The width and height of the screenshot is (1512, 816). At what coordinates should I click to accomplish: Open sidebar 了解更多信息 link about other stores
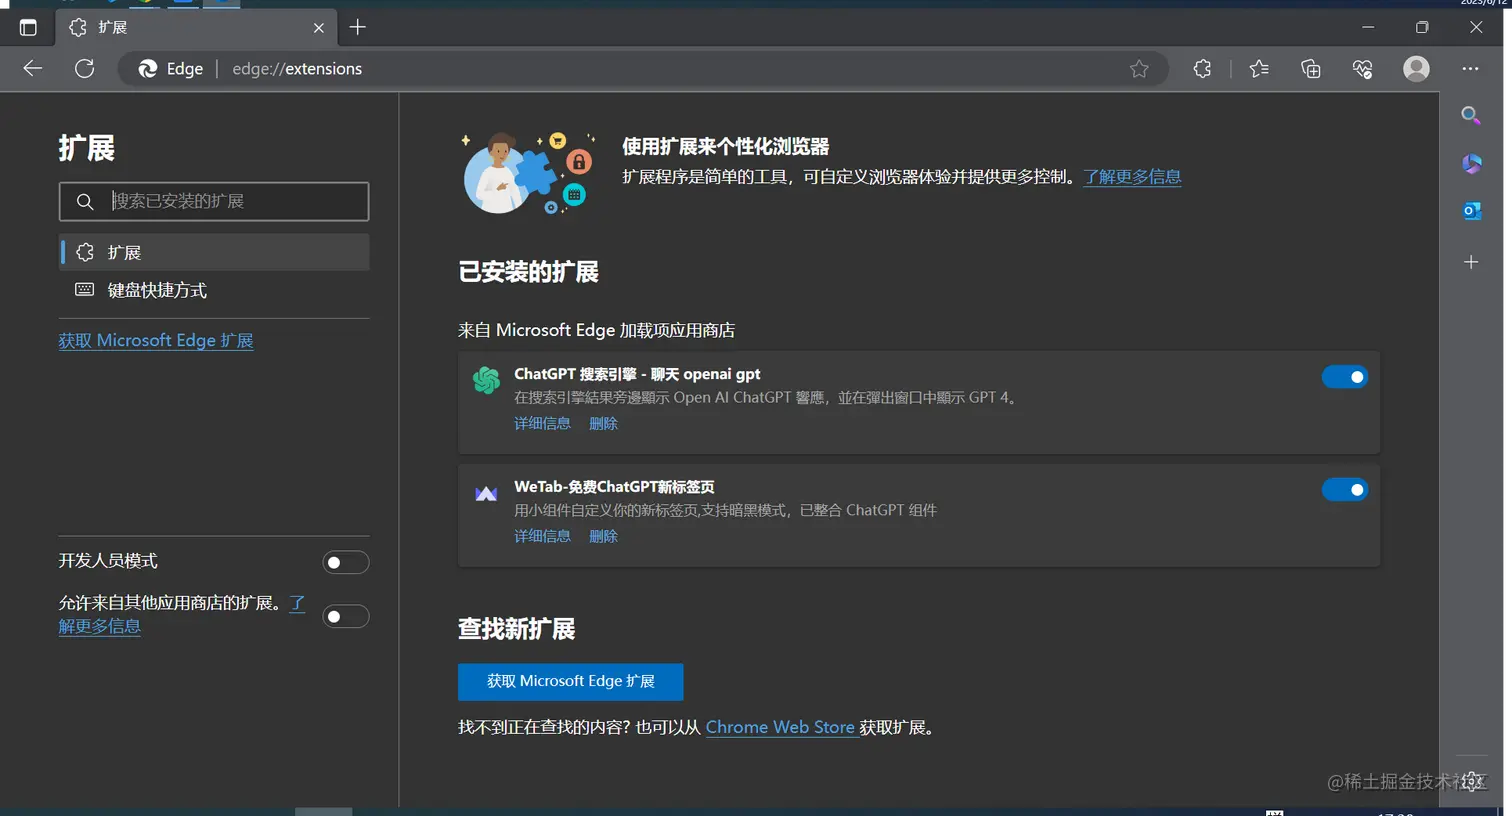[x=99, y=626]
